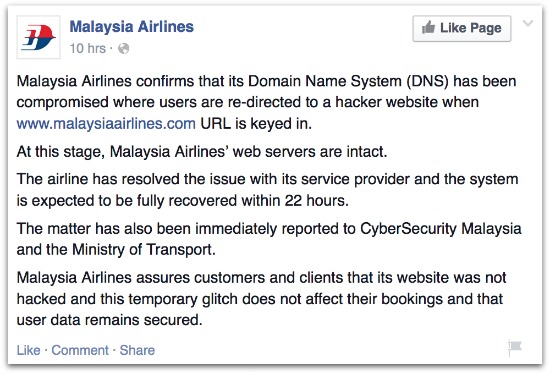
Task: Click the Malaysia Airlines logo profile picture
Action: [x=38, y=37]
